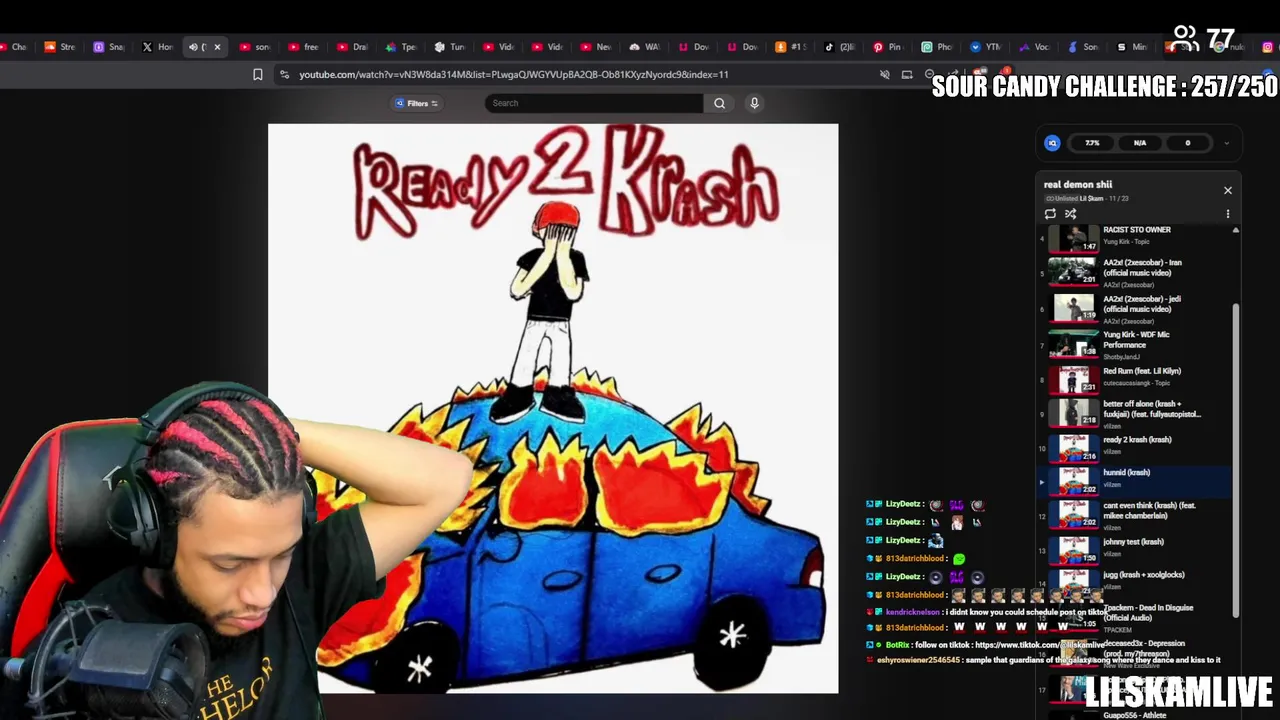
Task: Toggle shuffle playlist icon
Action: coord(1070,213)
